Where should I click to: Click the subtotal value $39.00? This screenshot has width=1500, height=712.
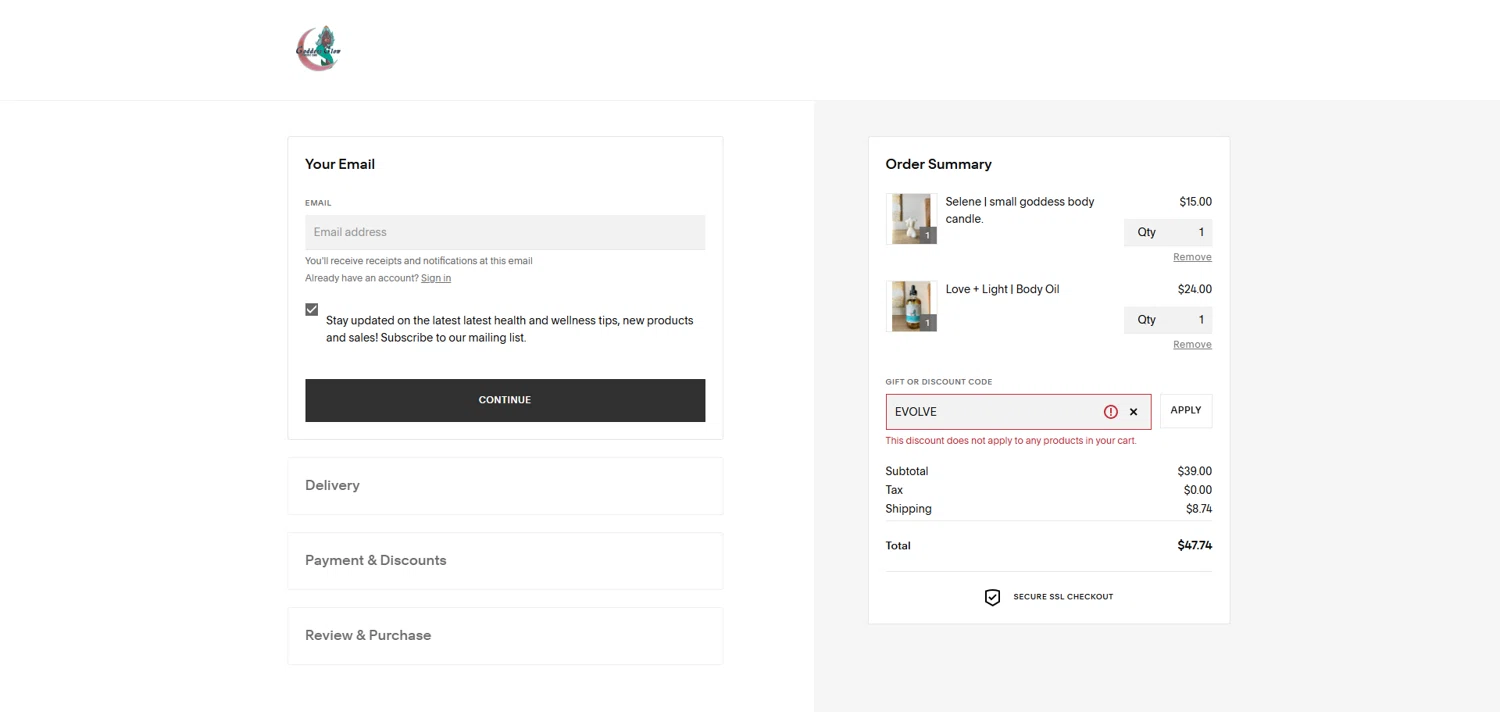(x=1194, y=471)
